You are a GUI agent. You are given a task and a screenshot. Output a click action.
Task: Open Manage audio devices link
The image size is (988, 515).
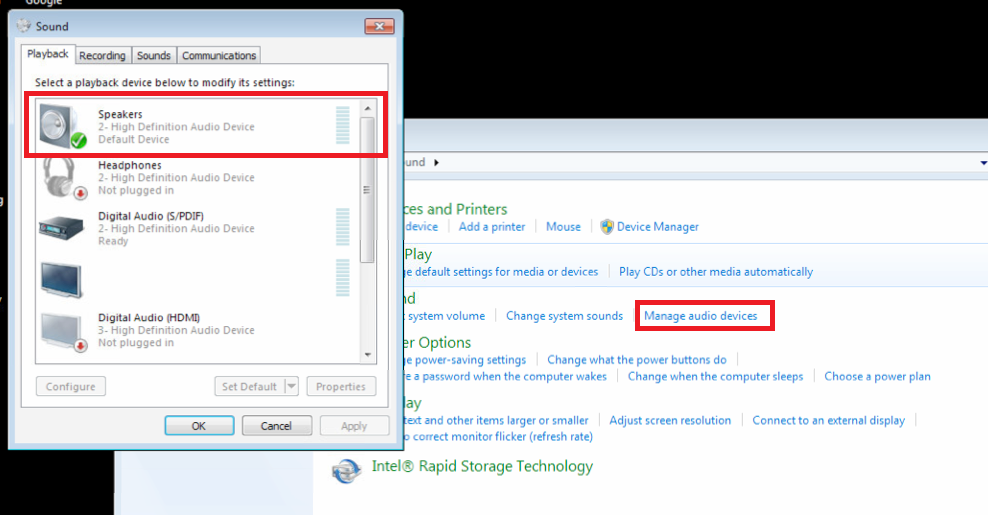pos(700,316)
